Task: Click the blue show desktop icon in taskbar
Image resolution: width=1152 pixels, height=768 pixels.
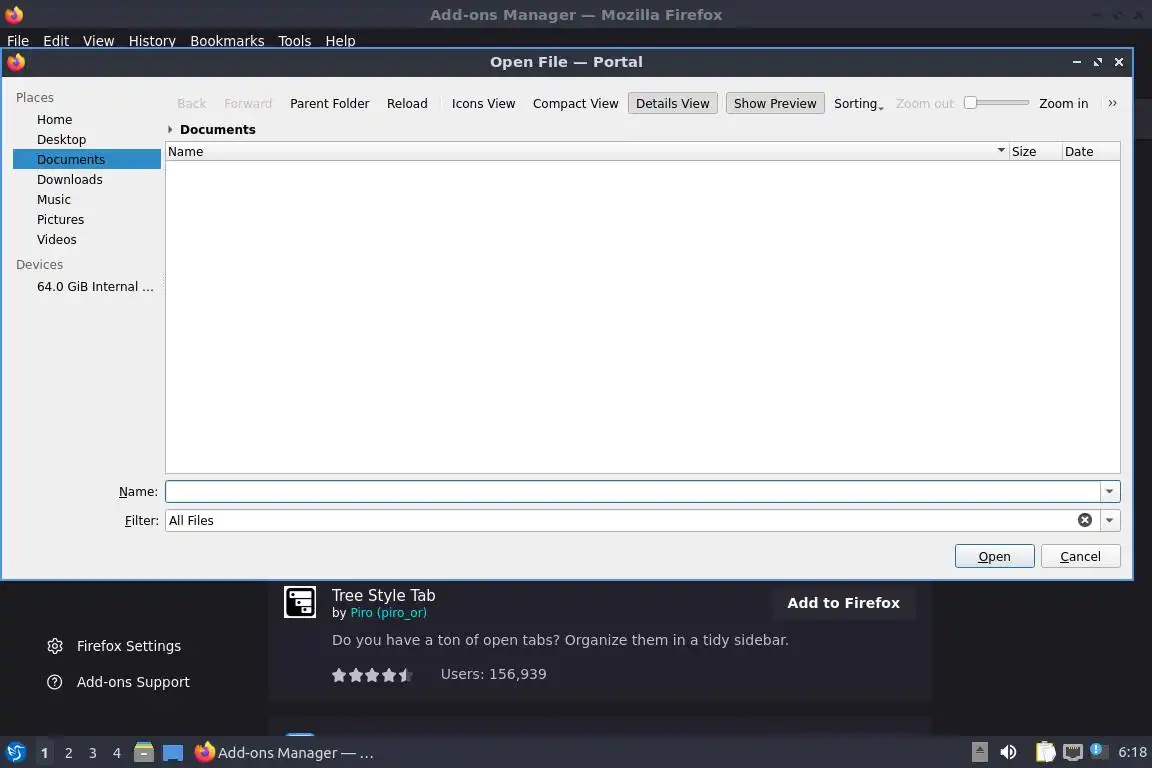Action: [173, 753]
